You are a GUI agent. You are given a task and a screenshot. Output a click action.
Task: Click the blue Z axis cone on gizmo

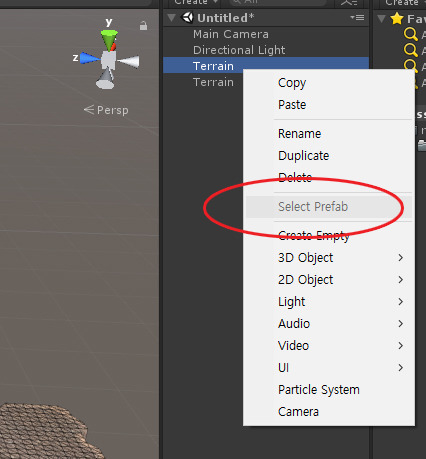[x=90, y=58]
